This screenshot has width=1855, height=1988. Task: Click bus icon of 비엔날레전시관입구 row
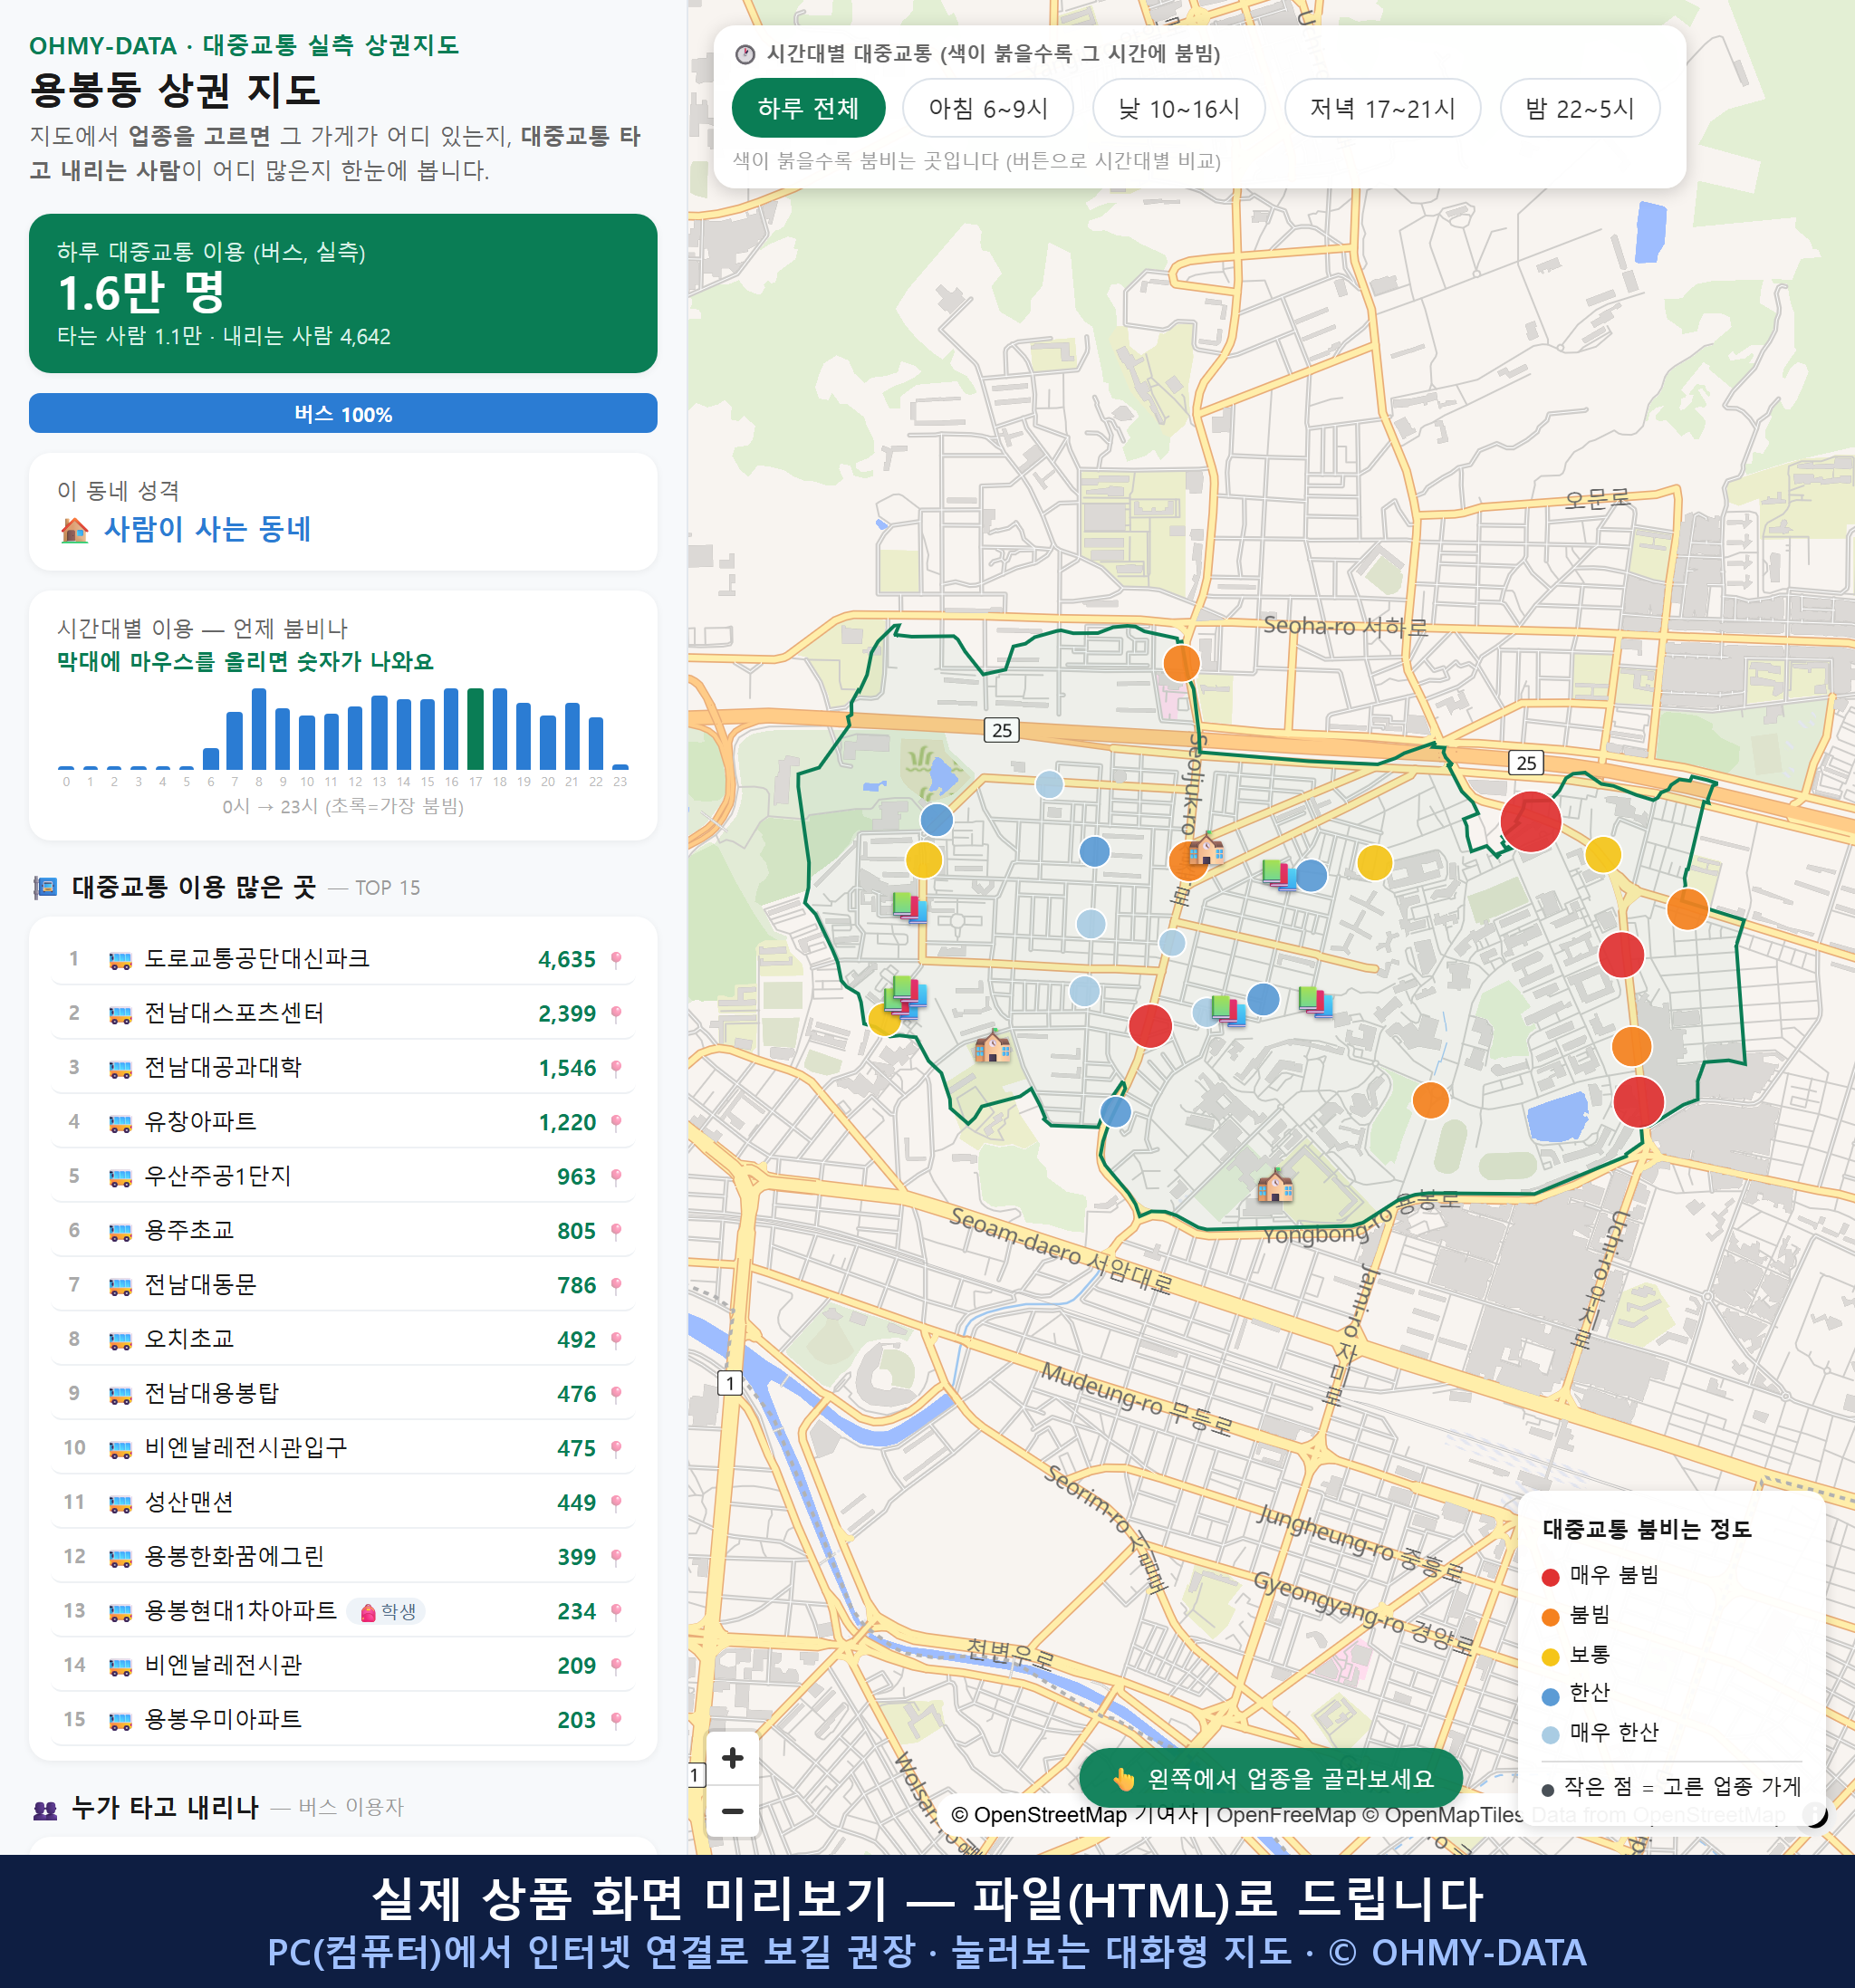point(120,1449)
